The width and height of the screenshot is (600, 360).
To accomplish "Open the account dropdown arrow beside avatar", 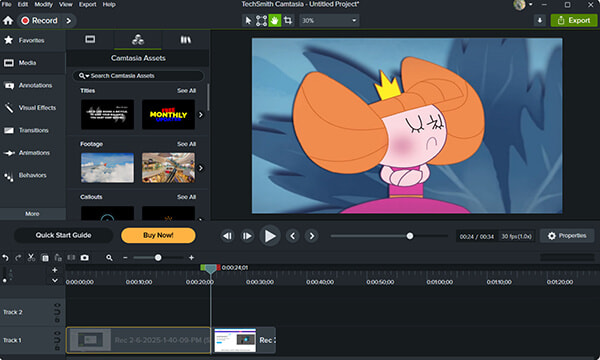I will tap(530, 5).
